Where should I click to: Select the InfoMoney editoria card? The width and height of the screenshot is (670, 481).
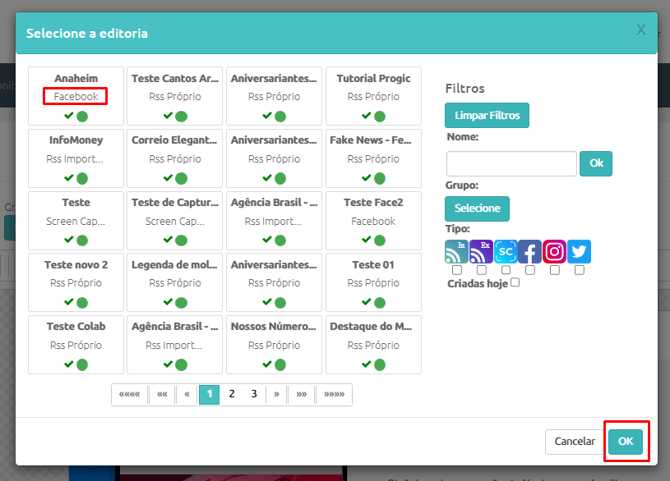[x=76, y=158]
